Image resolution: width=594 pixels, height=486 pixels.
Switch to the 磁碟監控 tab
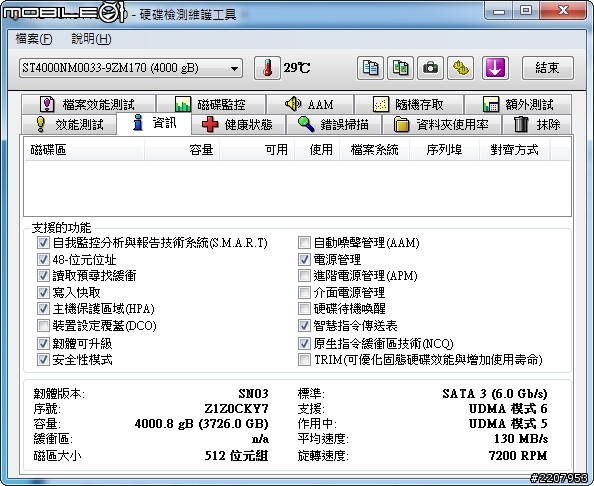pyautogui.click(x=211, y=104)
